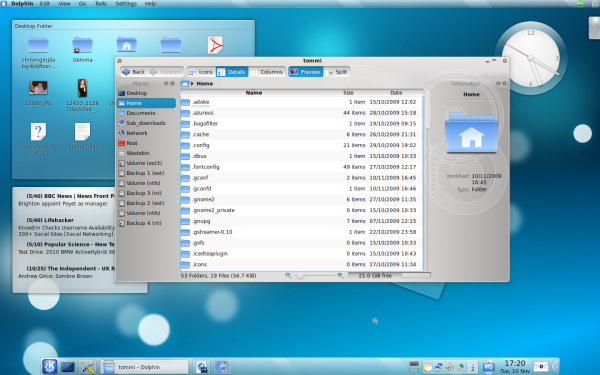
Task: Click the mail notifier icon in panel
Action: [541, 367]
